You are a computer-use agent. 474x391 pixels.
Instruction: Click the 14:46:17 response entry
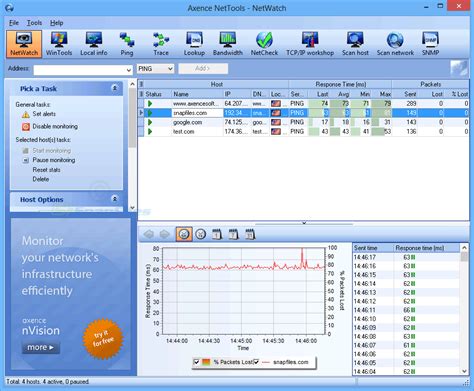tap(406, 257)
